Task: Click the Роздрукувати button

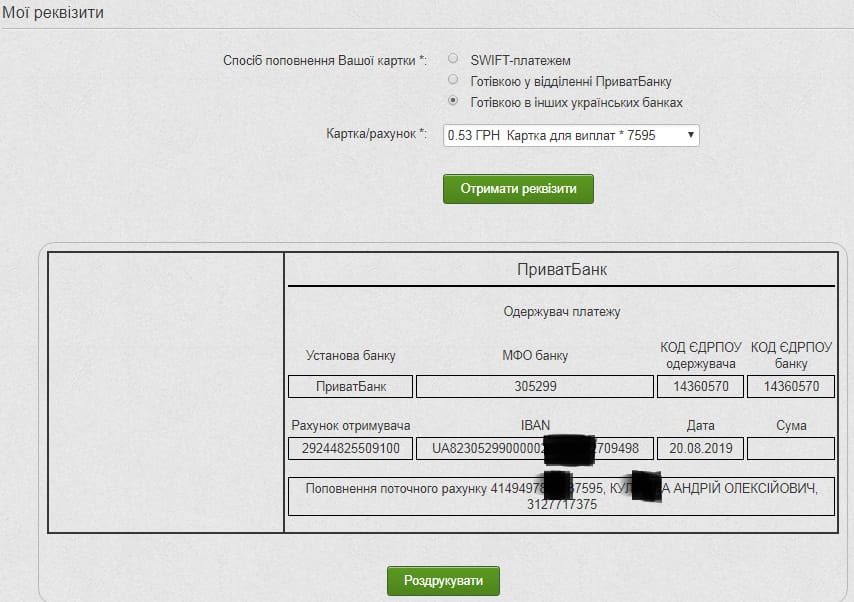Action: click(x=443, y=581)
